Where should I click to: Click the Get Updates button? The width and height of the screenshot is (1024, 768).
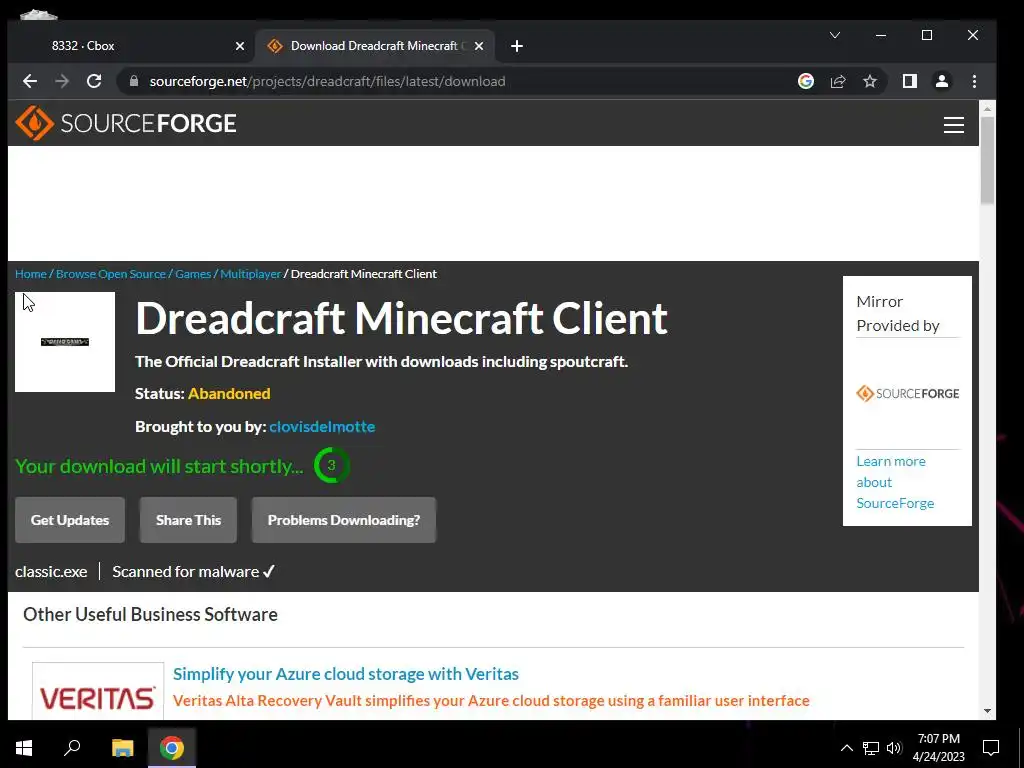[70, 520]
